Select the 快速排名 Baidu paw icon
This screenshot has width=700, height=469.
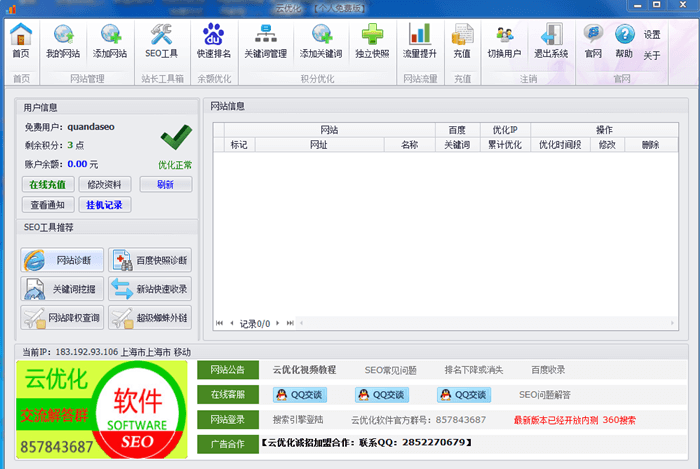(214, 41)
